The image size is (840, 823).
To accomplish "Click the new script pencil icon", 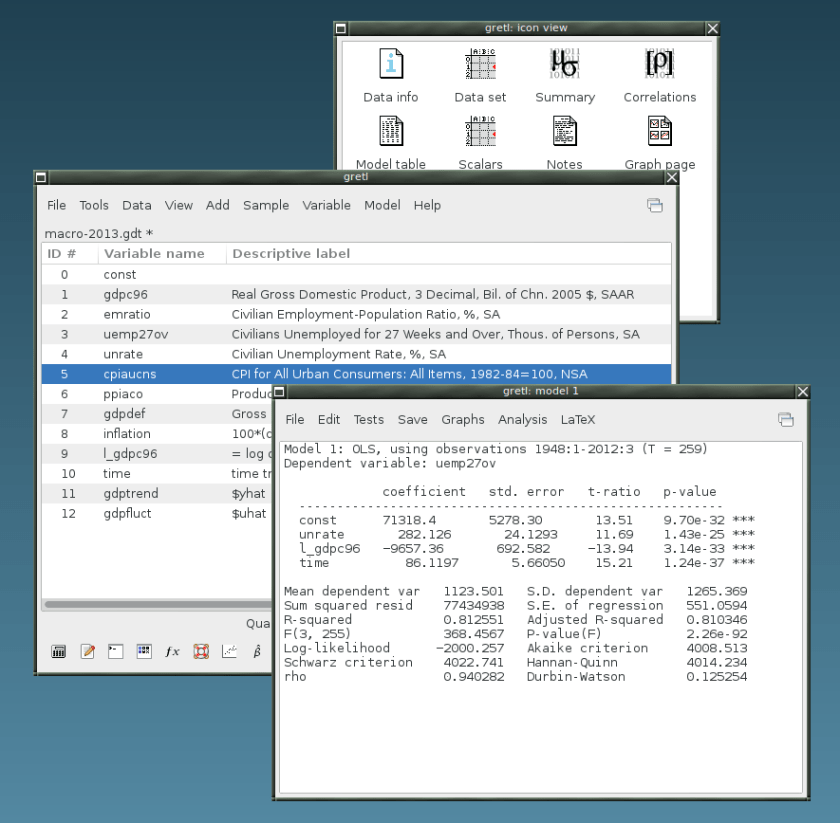I will (87, 652).
